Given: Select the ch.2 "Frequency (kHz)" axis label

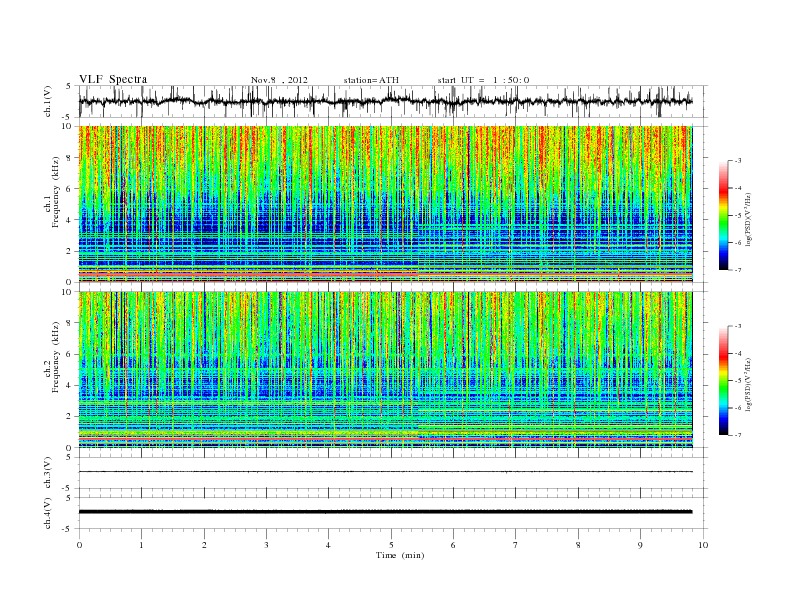Looking at the screenshot, I should (x=55, y=356).
